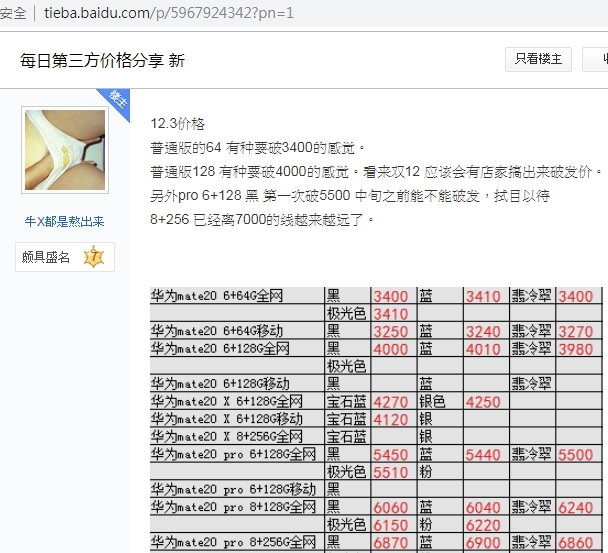Click table cell 华为mate20 6+128G移动
The width and height of the screenshot is (608, 553).
pyautogui.click(x=237, y=384)
